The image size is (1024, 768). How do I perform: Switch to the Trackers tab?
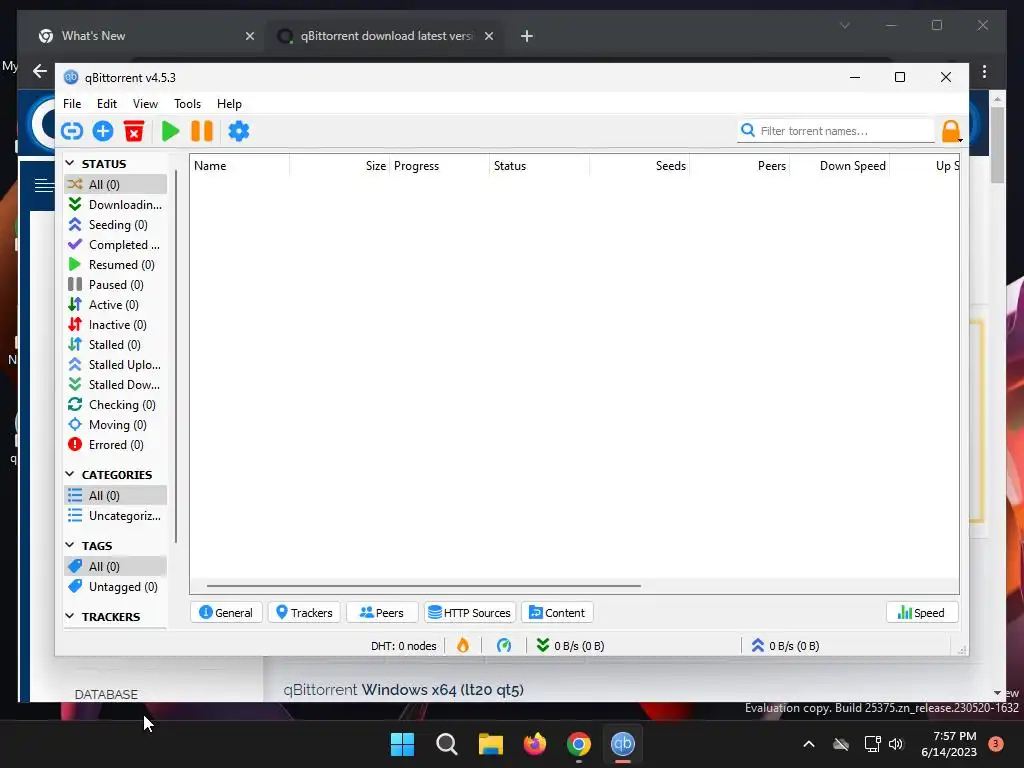[x=304, y=613]
